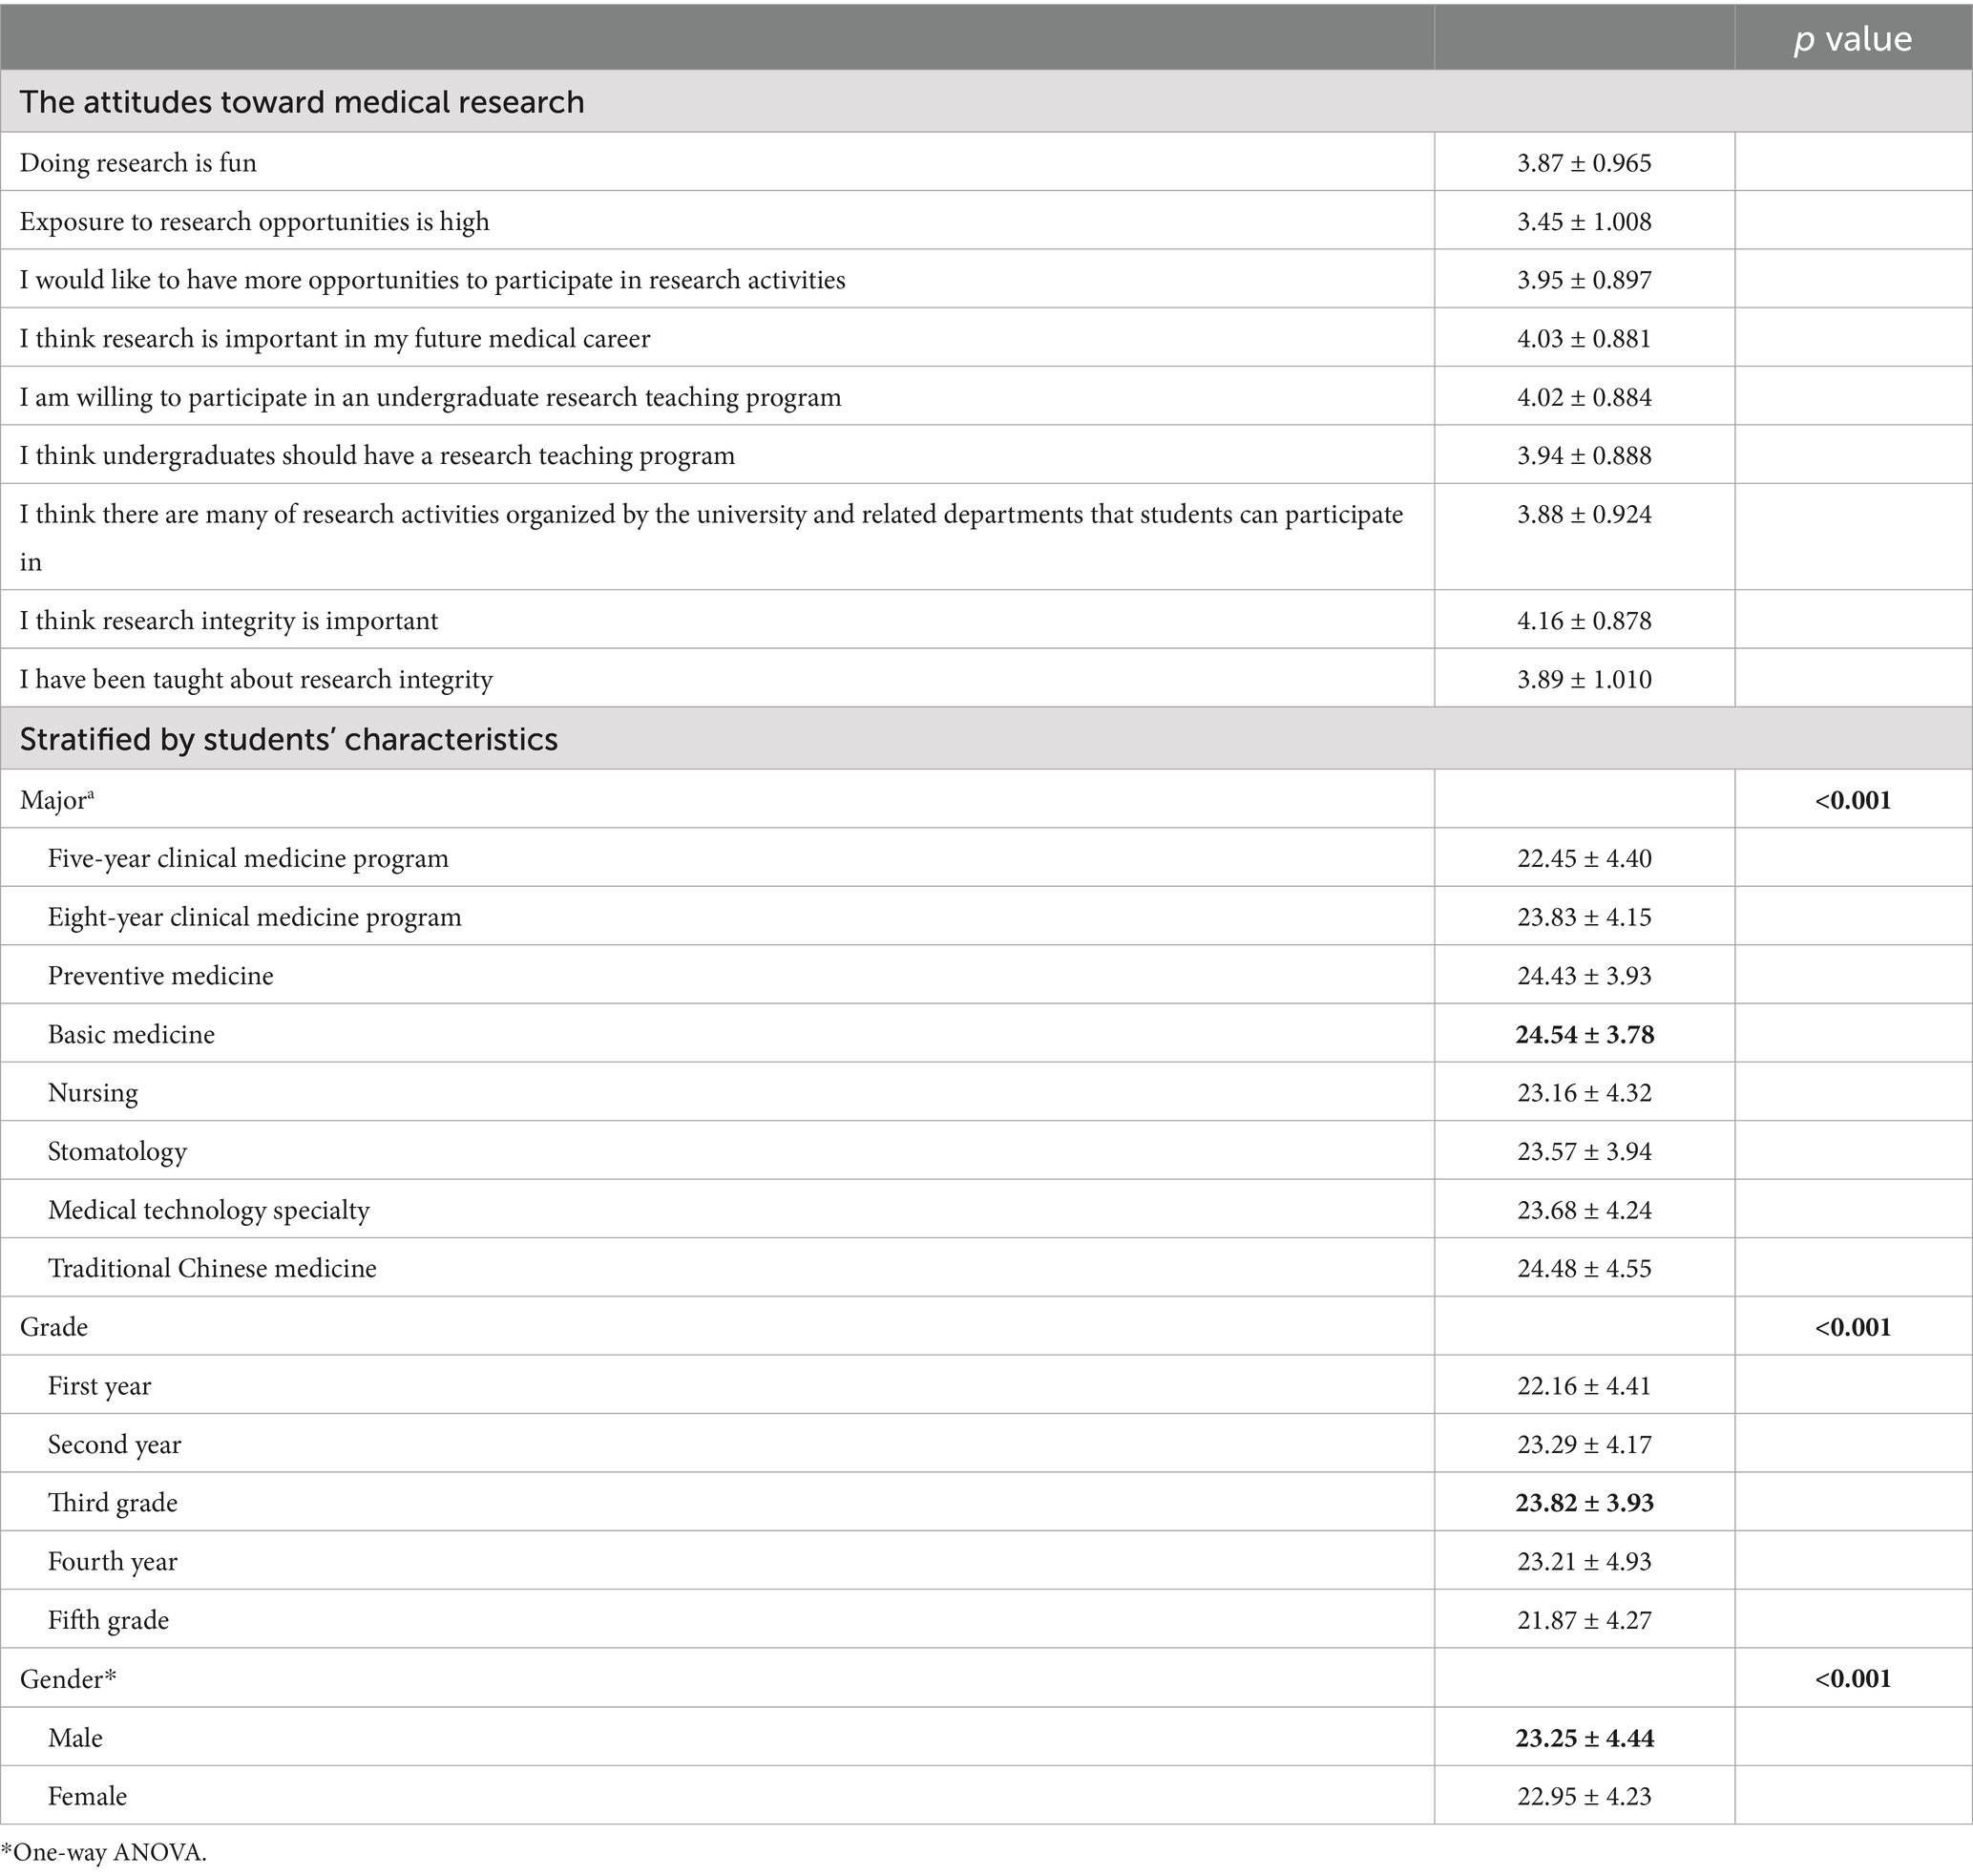The width and height of the screenshot is (1973, 1876).
Task: Select the value 4.03 ± 0.881
Action: pyautogui.click(x=1584, y=339)
